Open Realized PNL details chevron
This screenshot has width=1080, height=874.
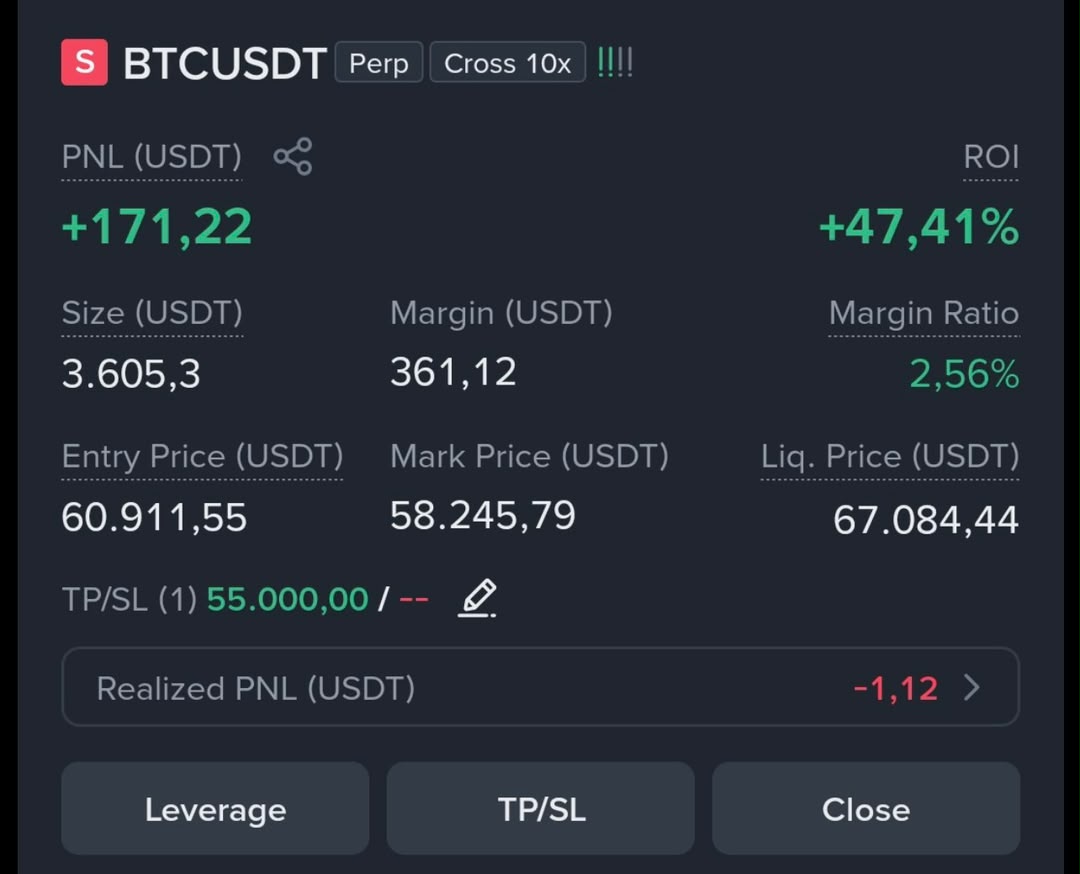click(972, 687)
